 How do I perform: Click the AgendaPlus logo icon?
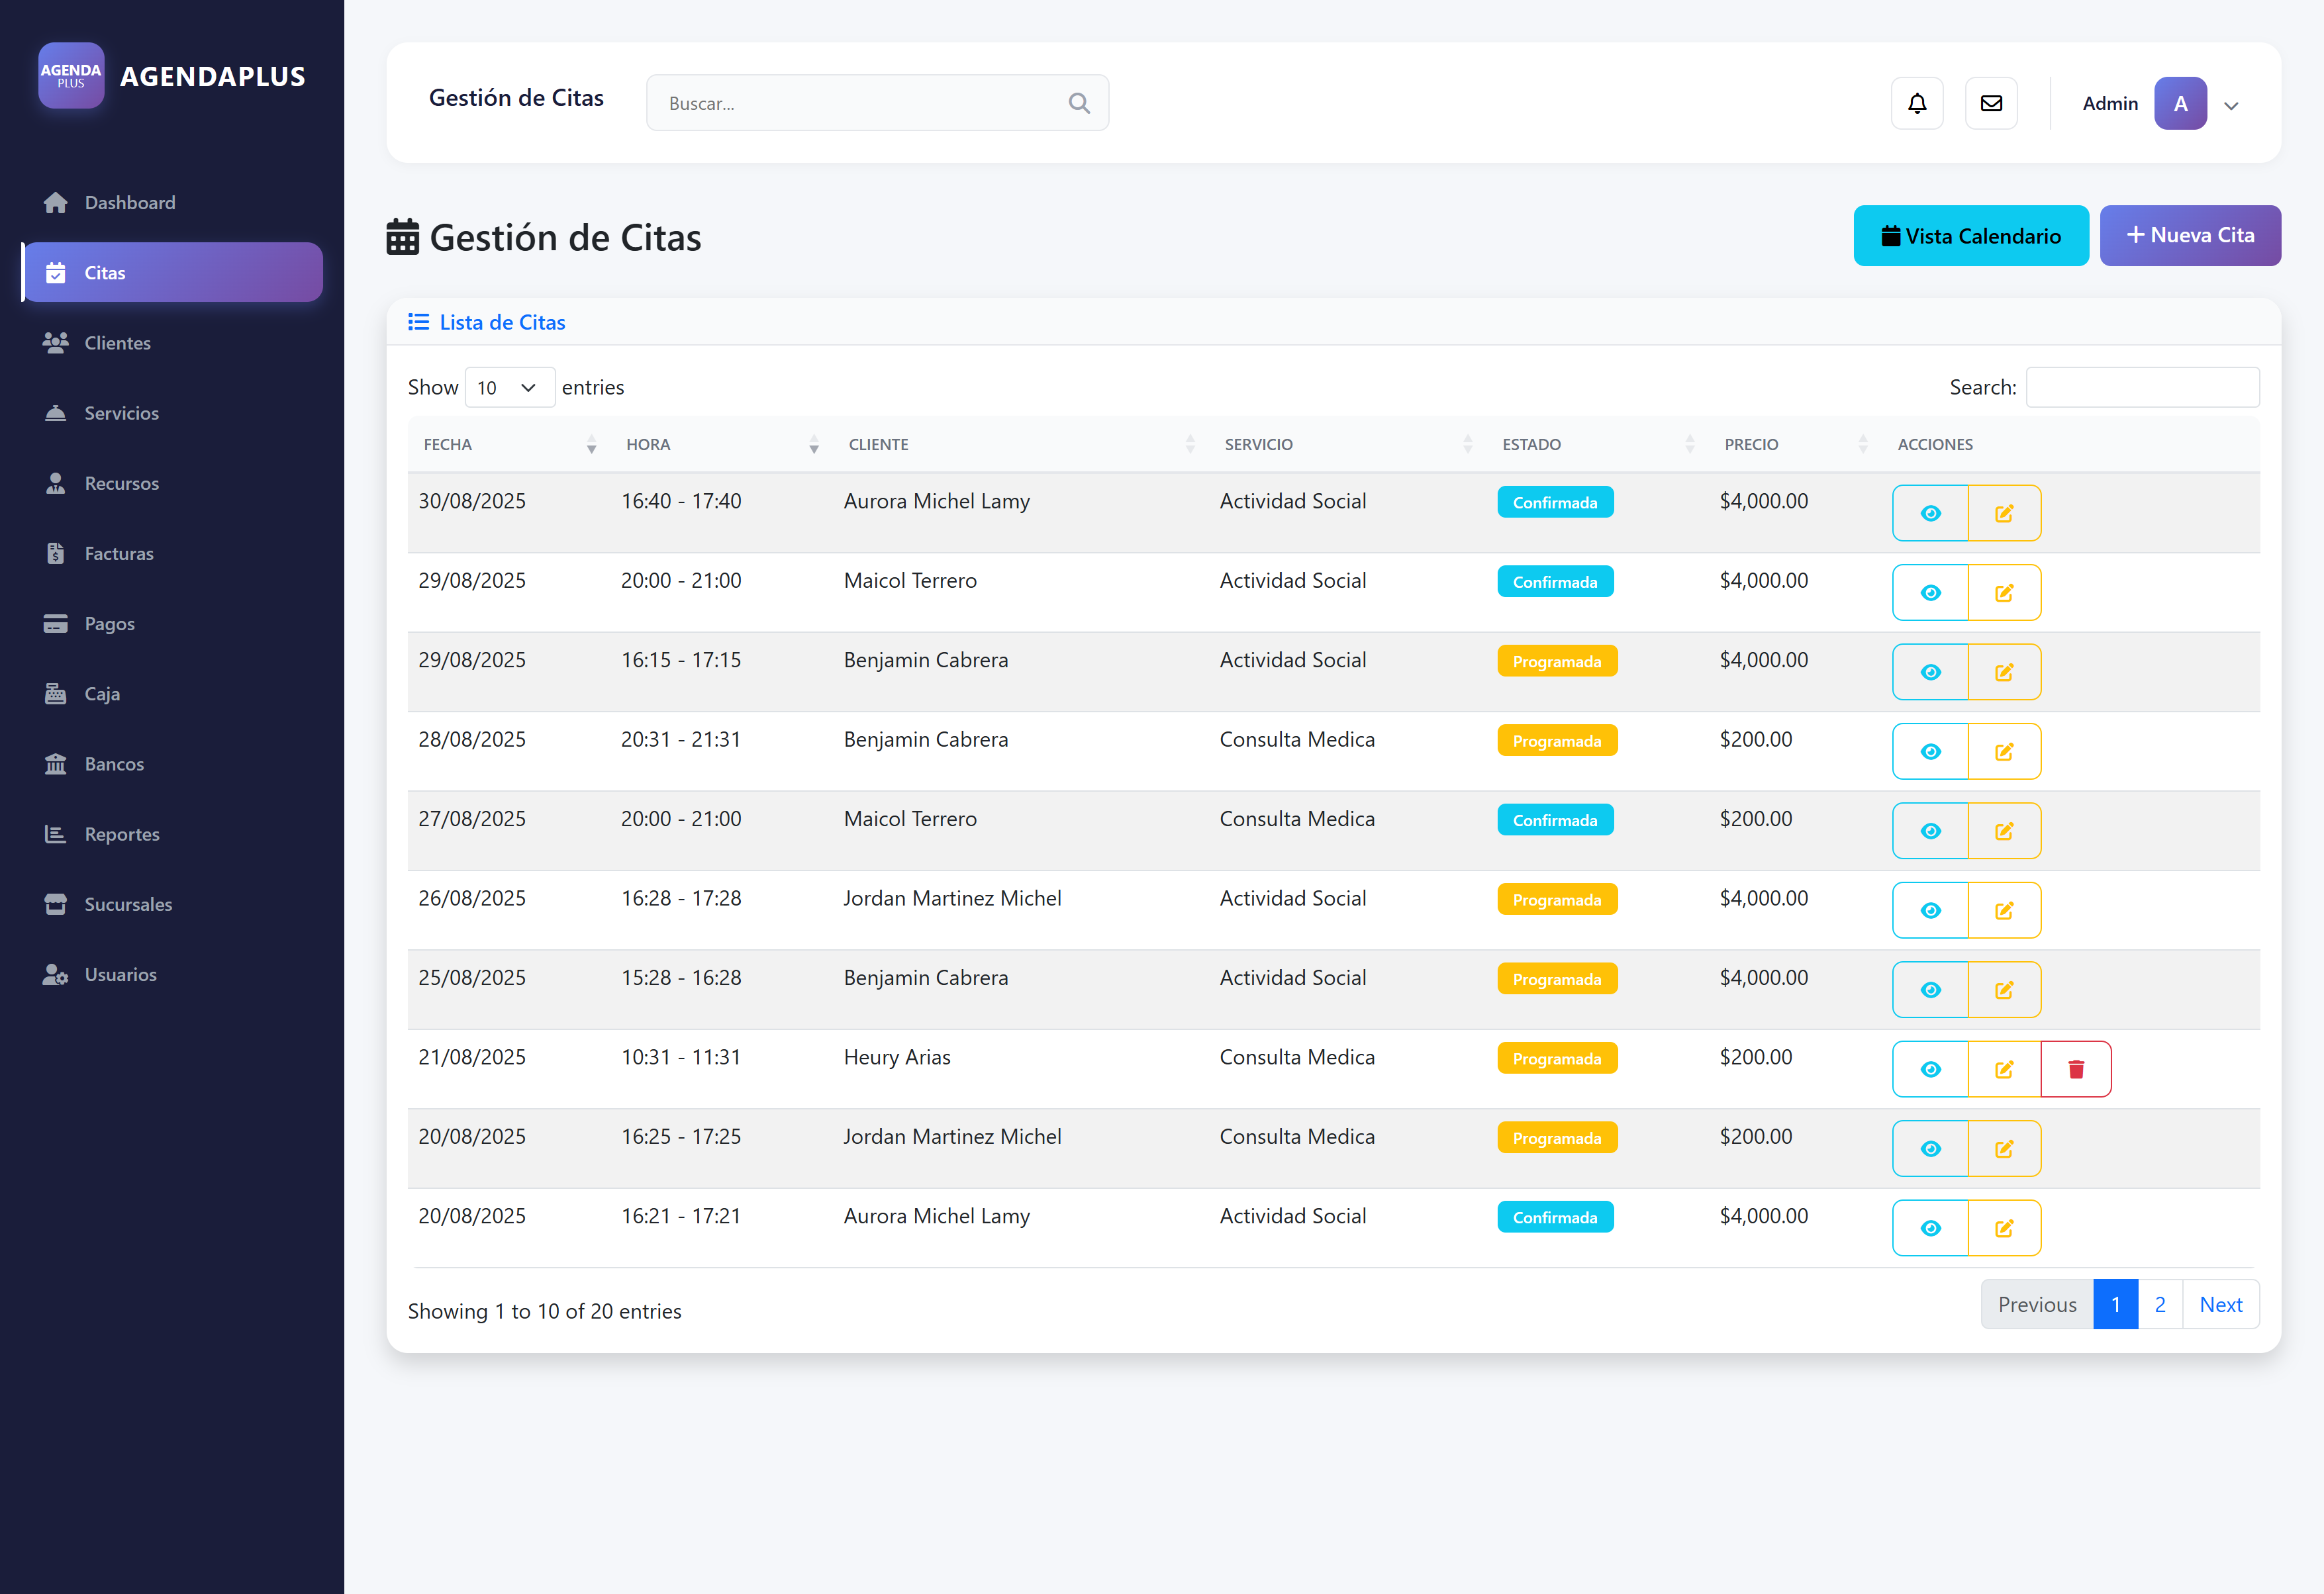[71, 76]
